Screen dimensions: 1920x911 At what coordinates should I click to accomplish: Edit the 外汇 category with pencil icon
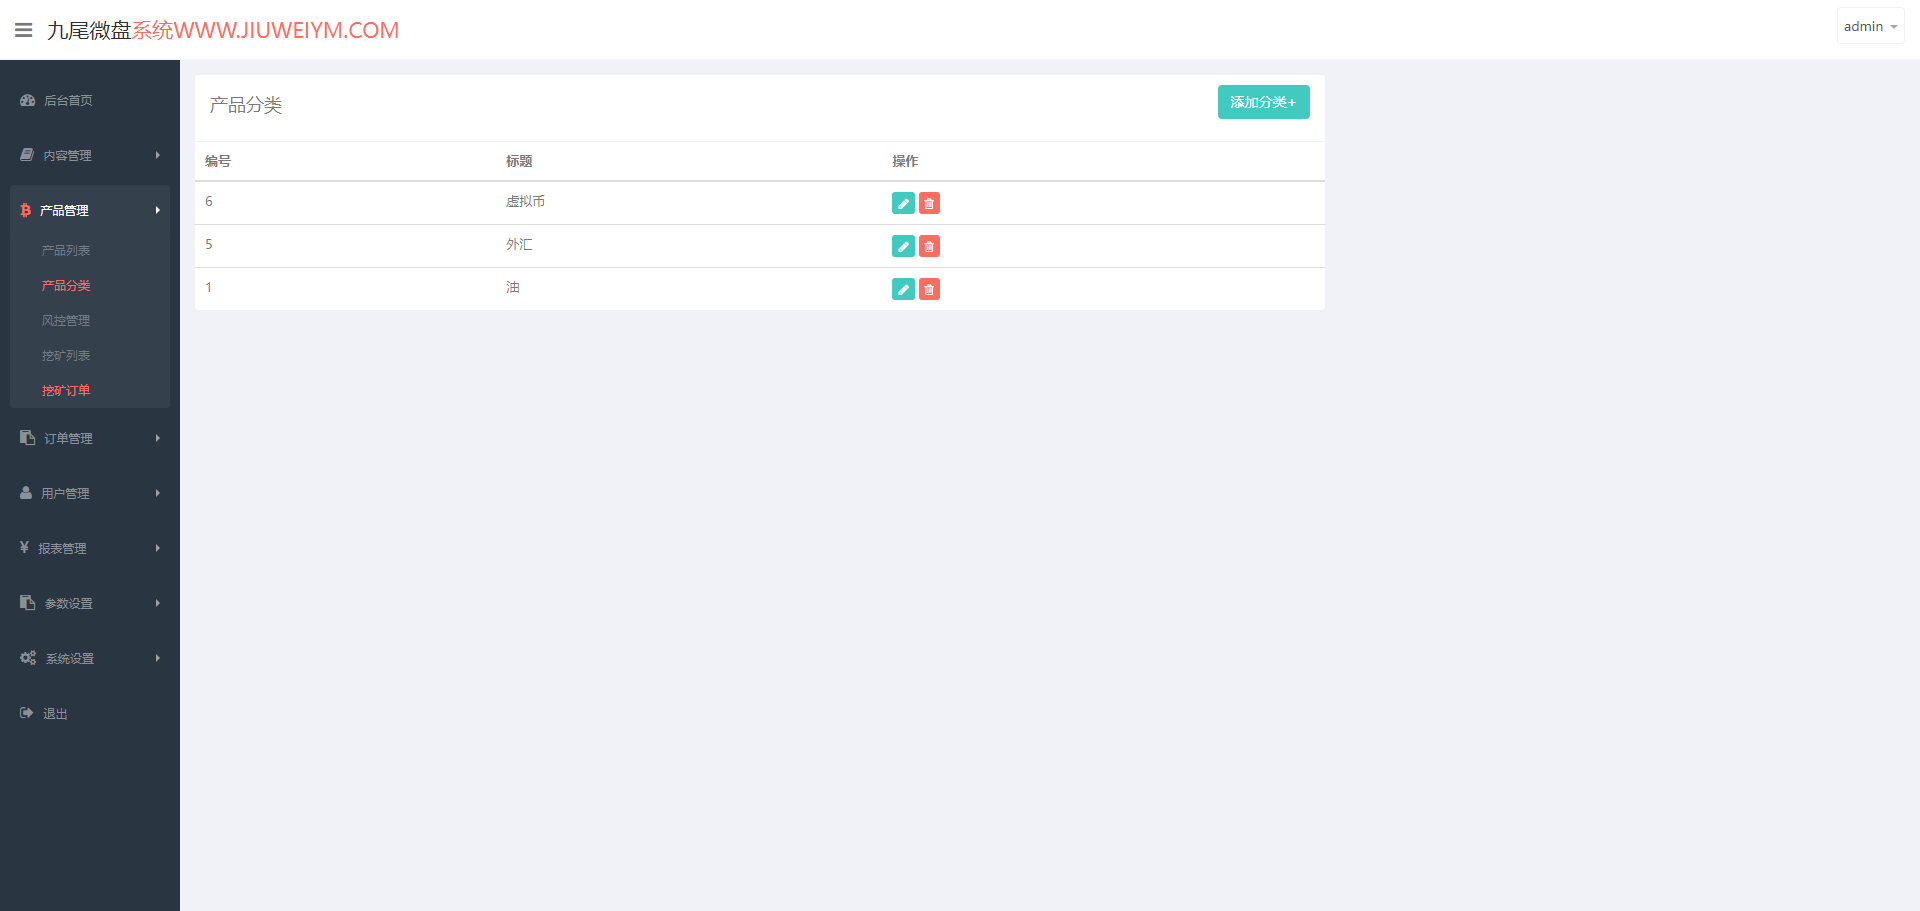pos(903,246)
